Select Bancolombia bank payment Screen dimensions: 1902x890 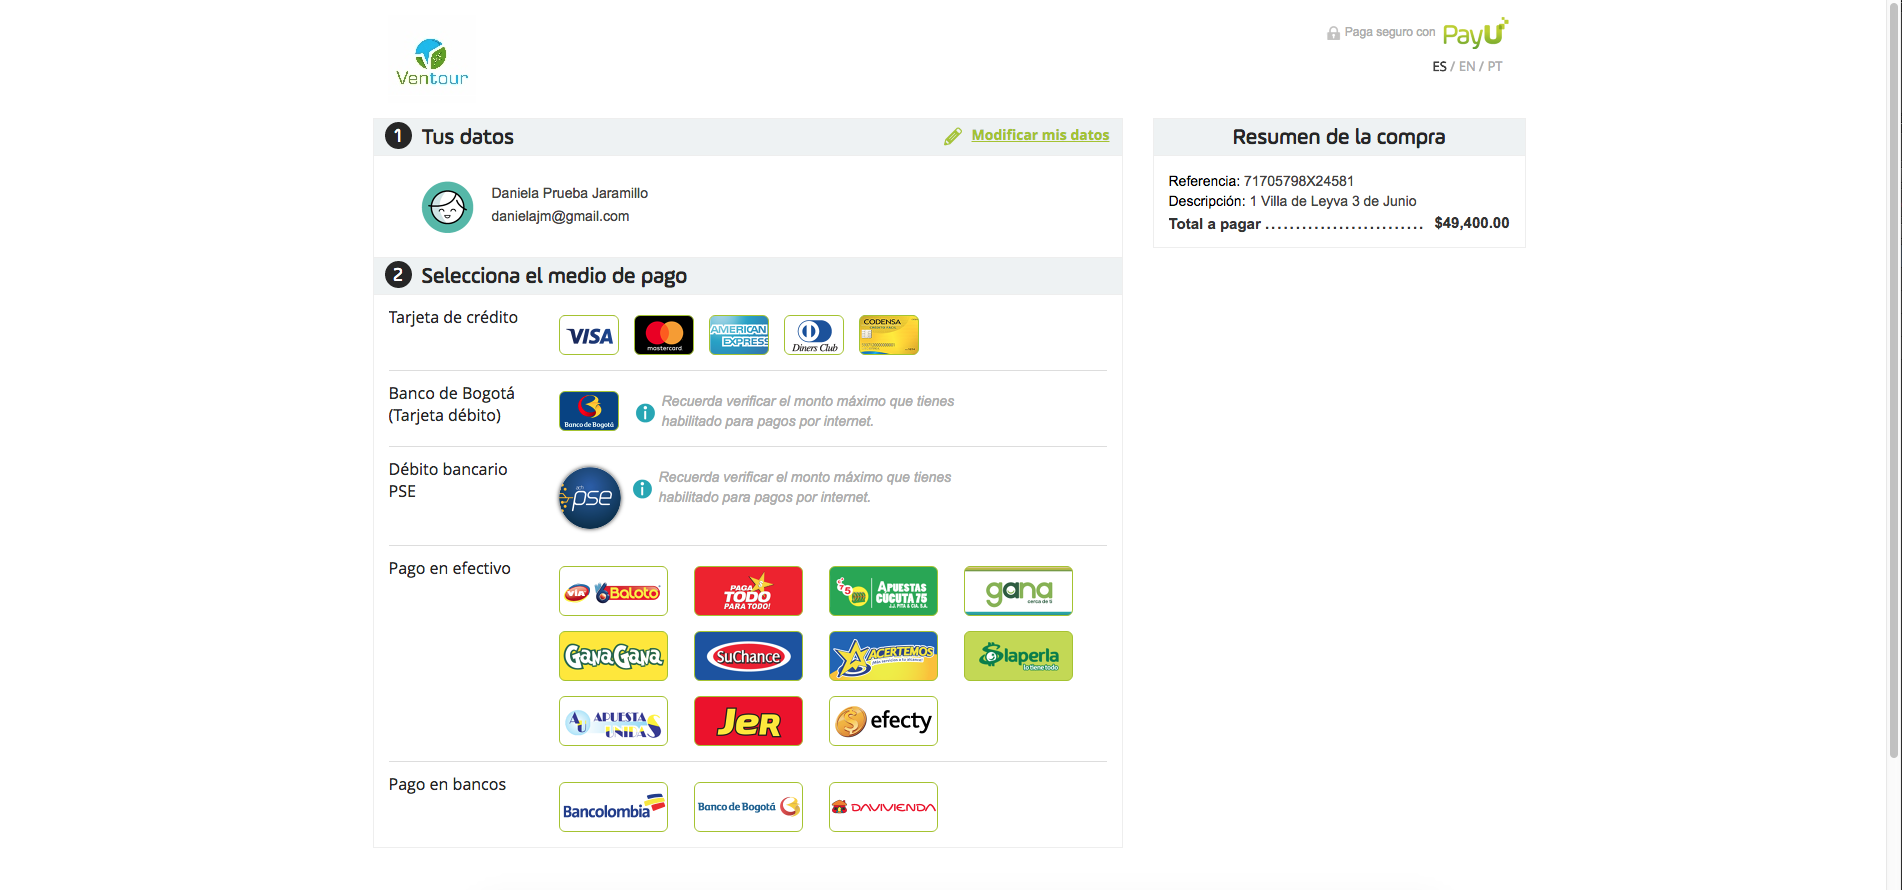[x=613, y=807]
